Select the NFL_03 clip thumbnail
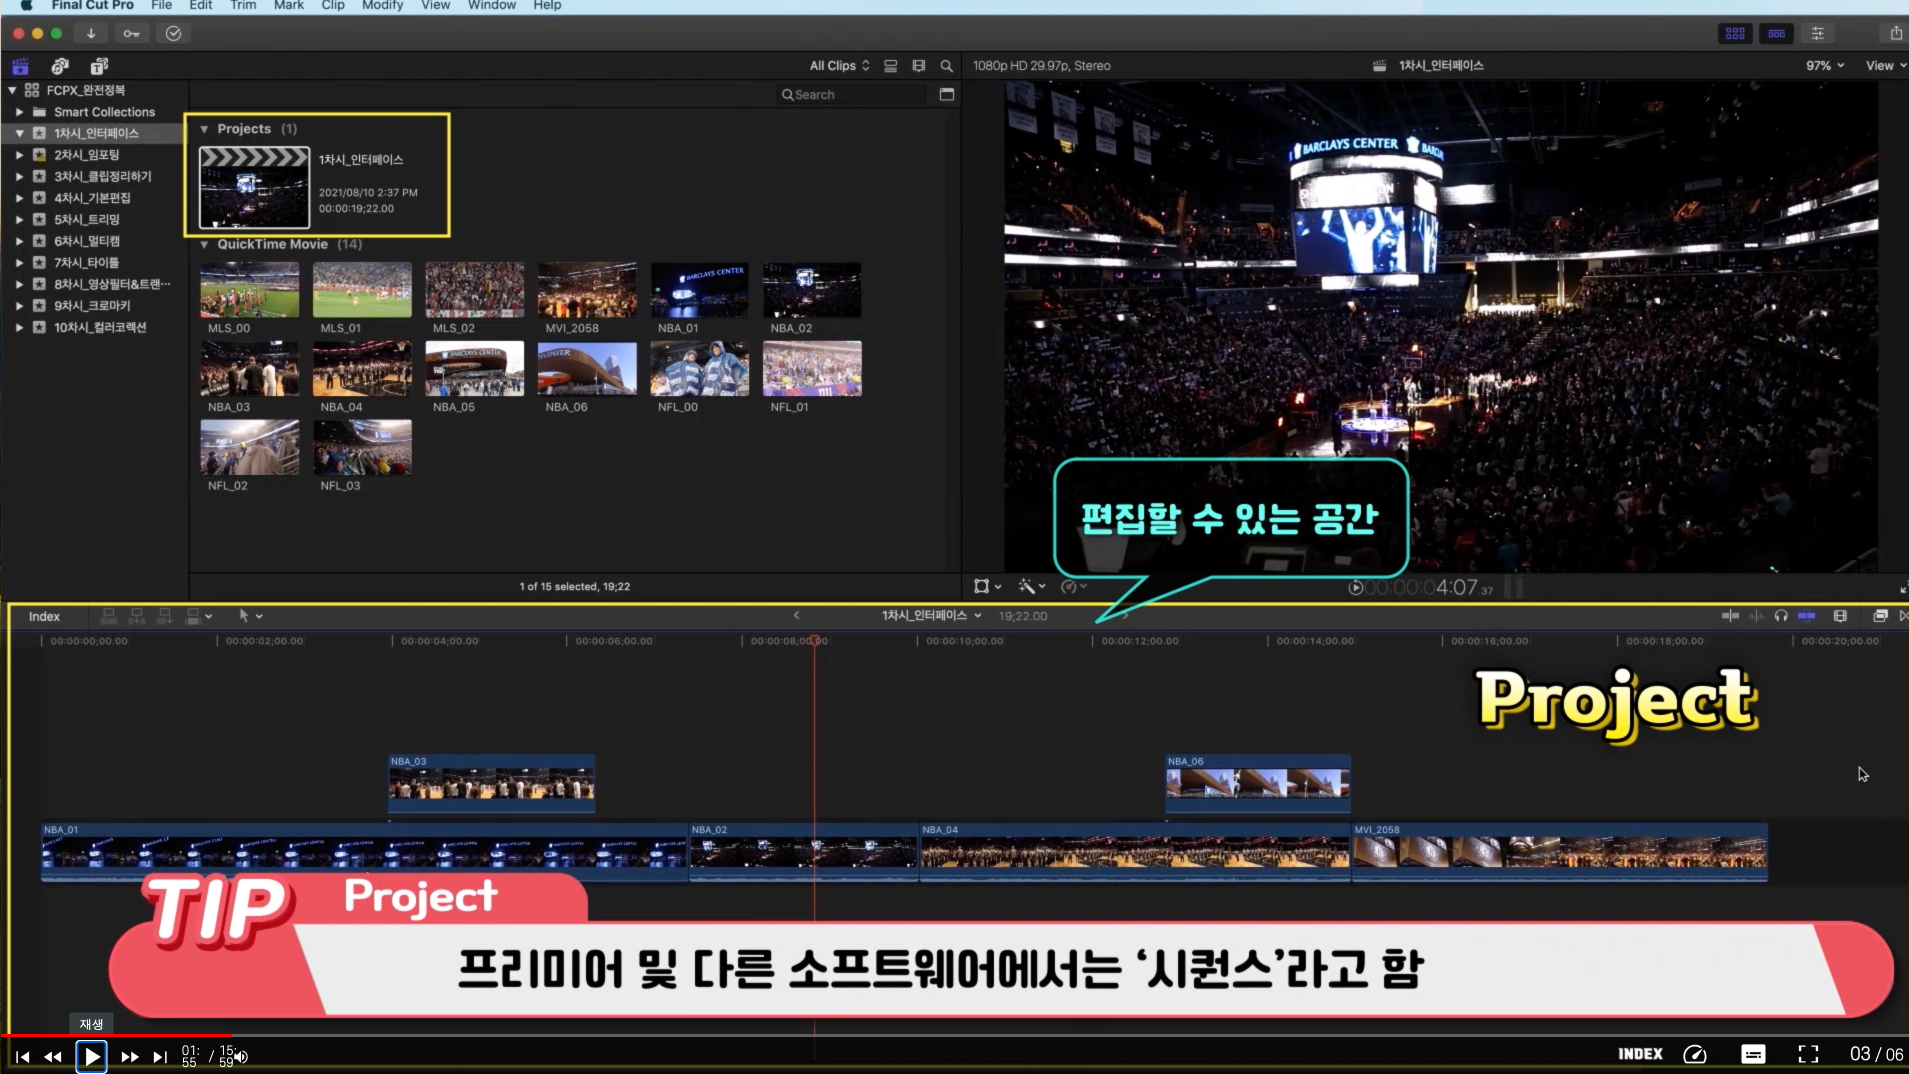Viewport: 1909px width, 1074px height. (x=362, y=448)
